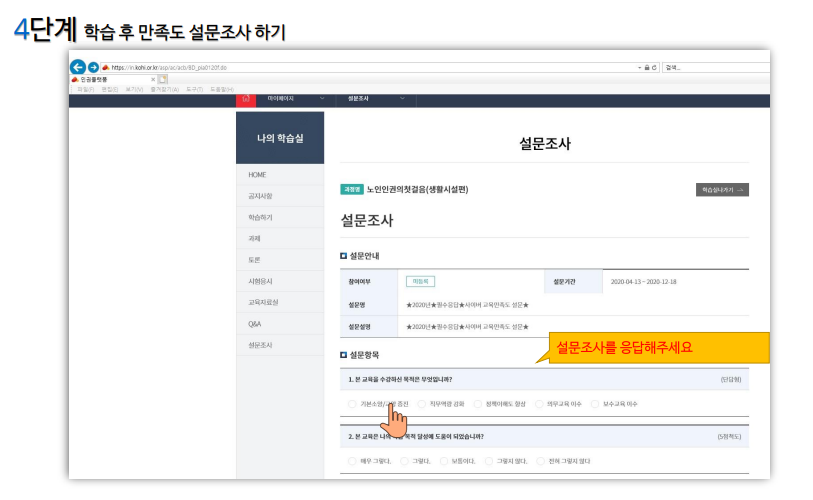Click the 학습실나가기 button

pos(722,190)
